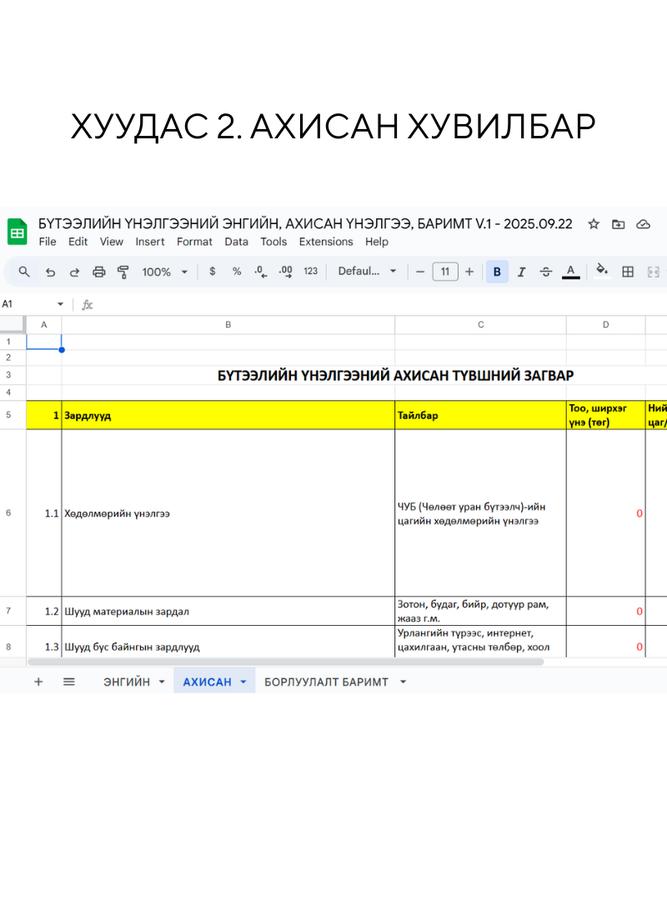Open the Help menu
The image size is (667, 900).
pos(377,242)
